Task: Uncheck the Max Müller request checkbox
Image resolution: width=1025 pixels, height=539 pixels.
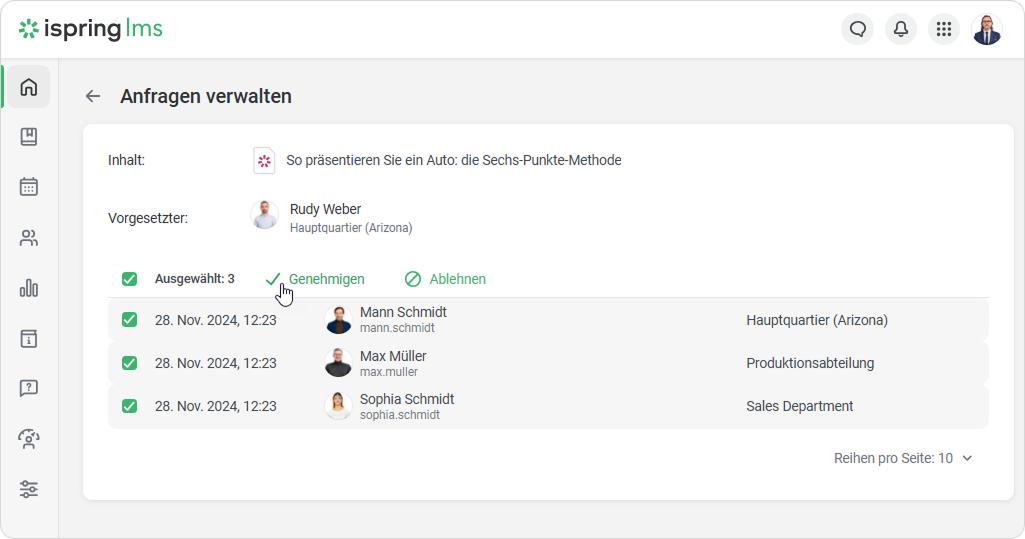Action: pos(129,363)
